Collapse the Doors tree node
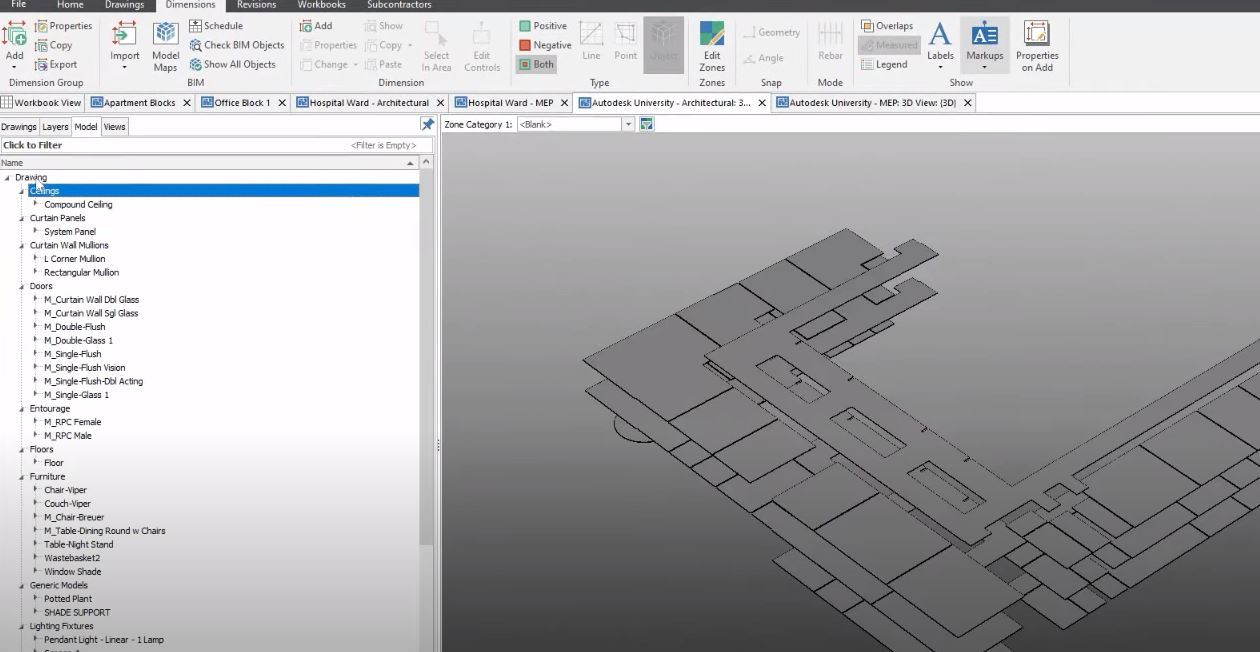Screen dimensions: 1260x652 [x=22, y=286]
